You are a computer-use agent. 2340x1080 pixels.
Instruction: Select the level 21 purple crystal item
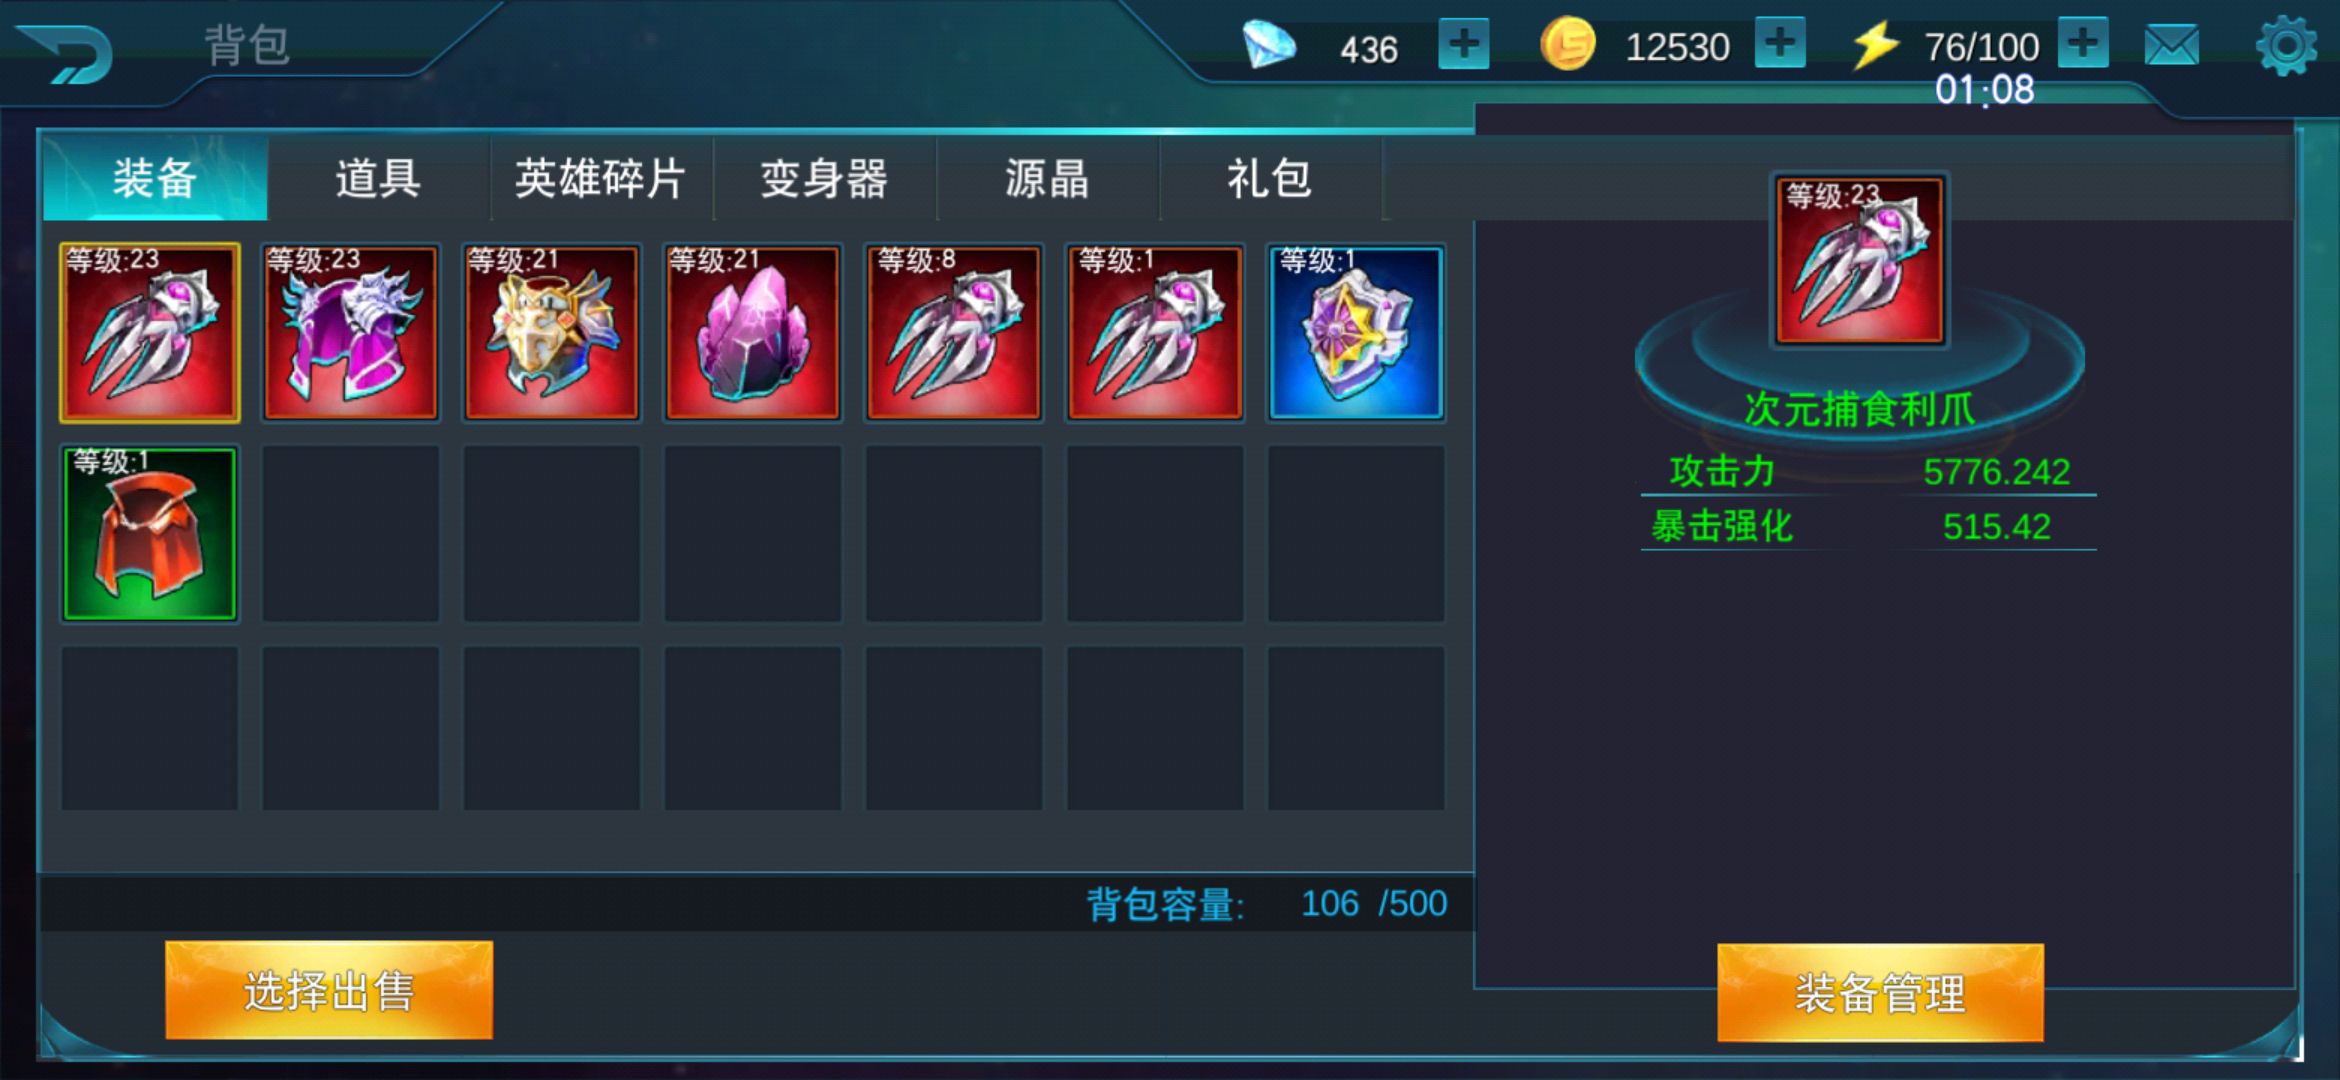[x=753, y=332]
